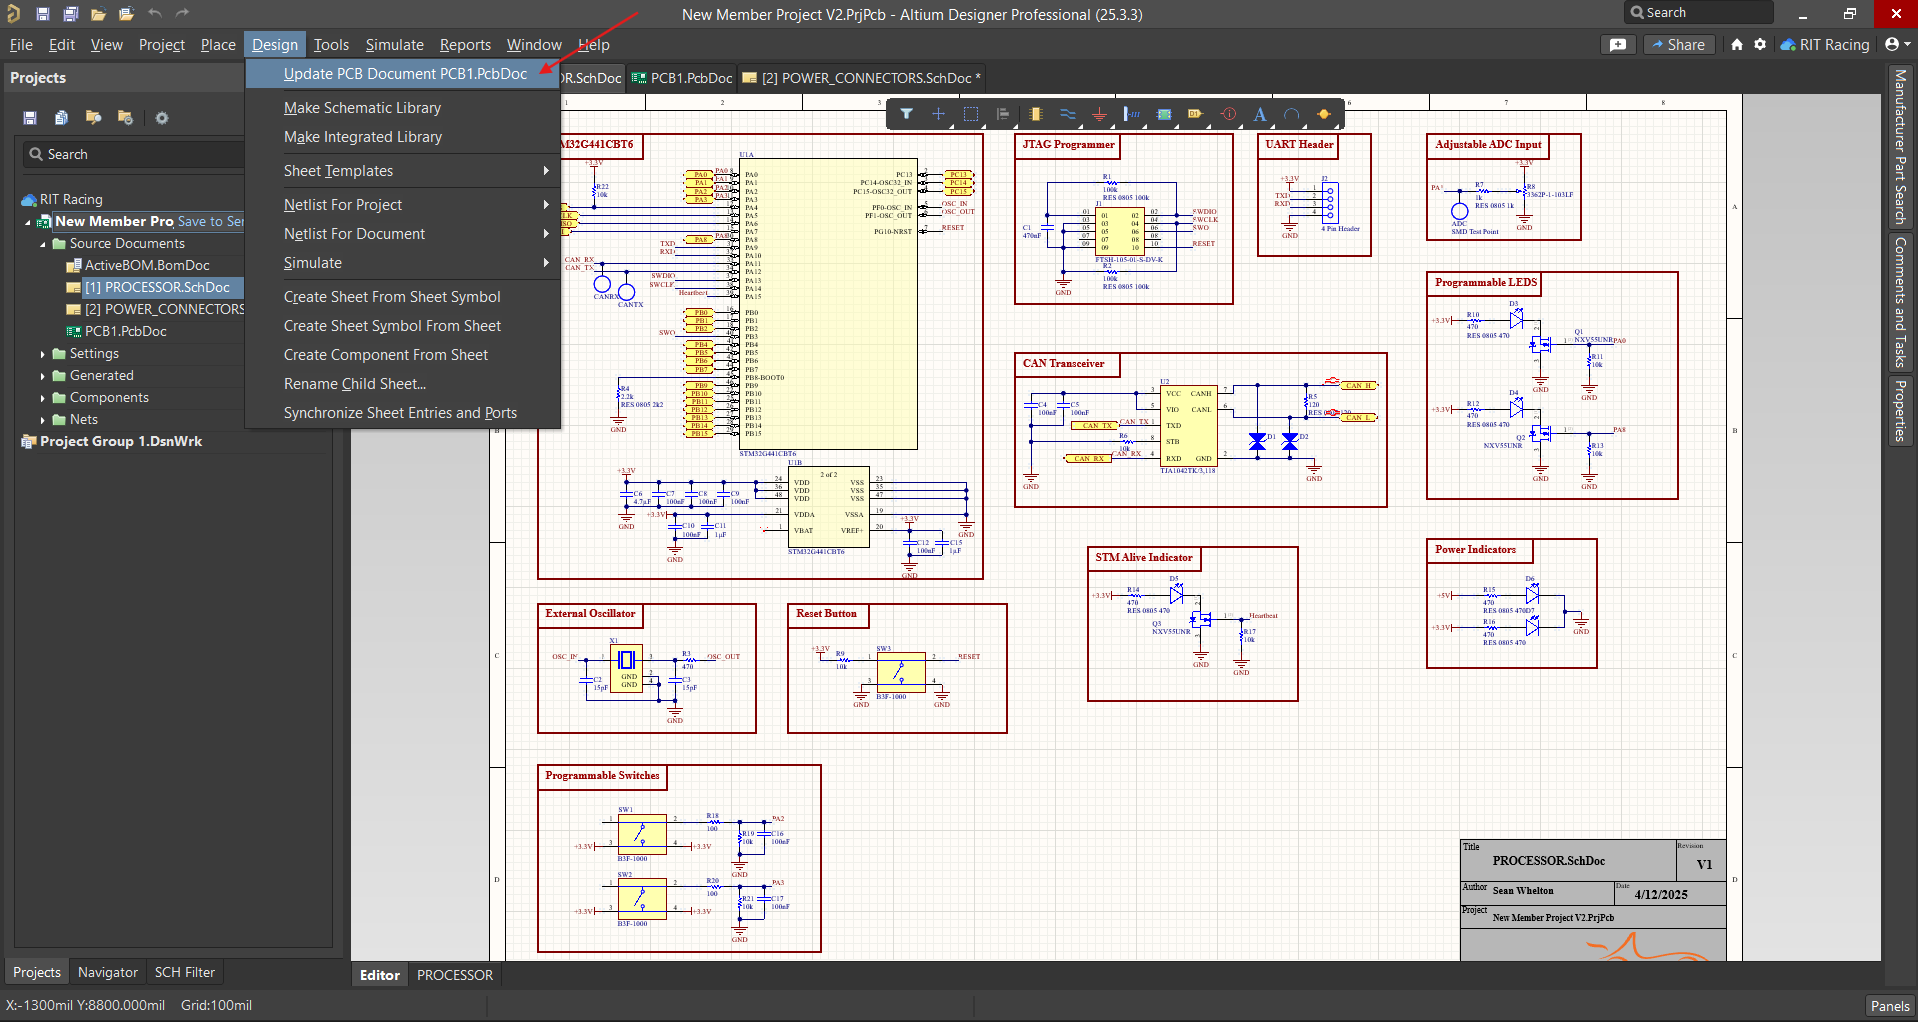
Task: Click the Save All icon in the title bar
Action: tap(70, 14)
